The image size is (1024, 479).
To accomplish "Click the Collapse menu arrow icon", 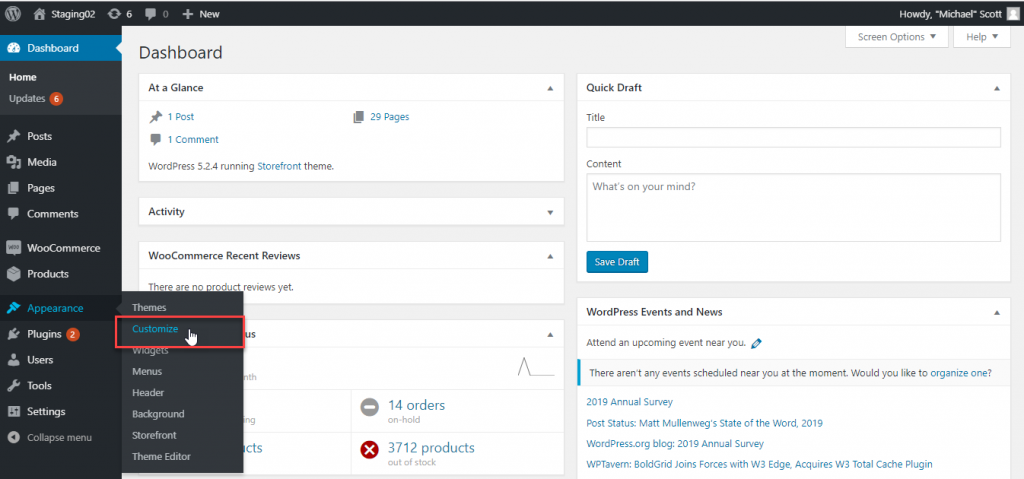I will 13,438.
